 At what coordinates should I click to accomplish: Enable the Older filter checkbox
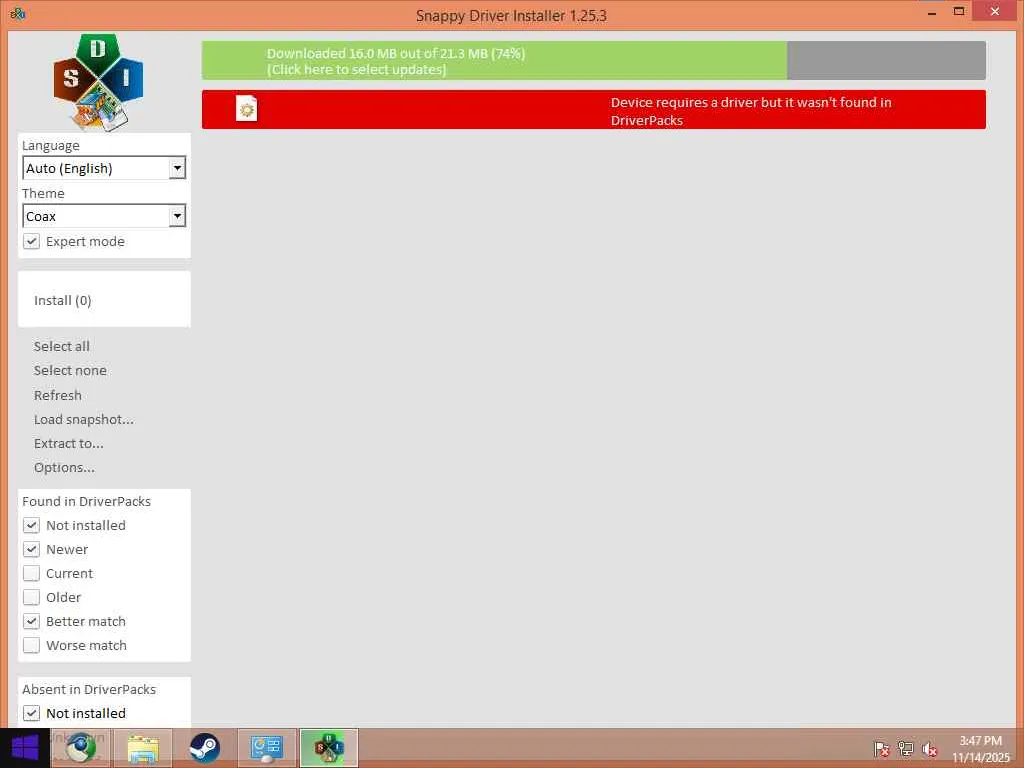[x=31, y=598]
